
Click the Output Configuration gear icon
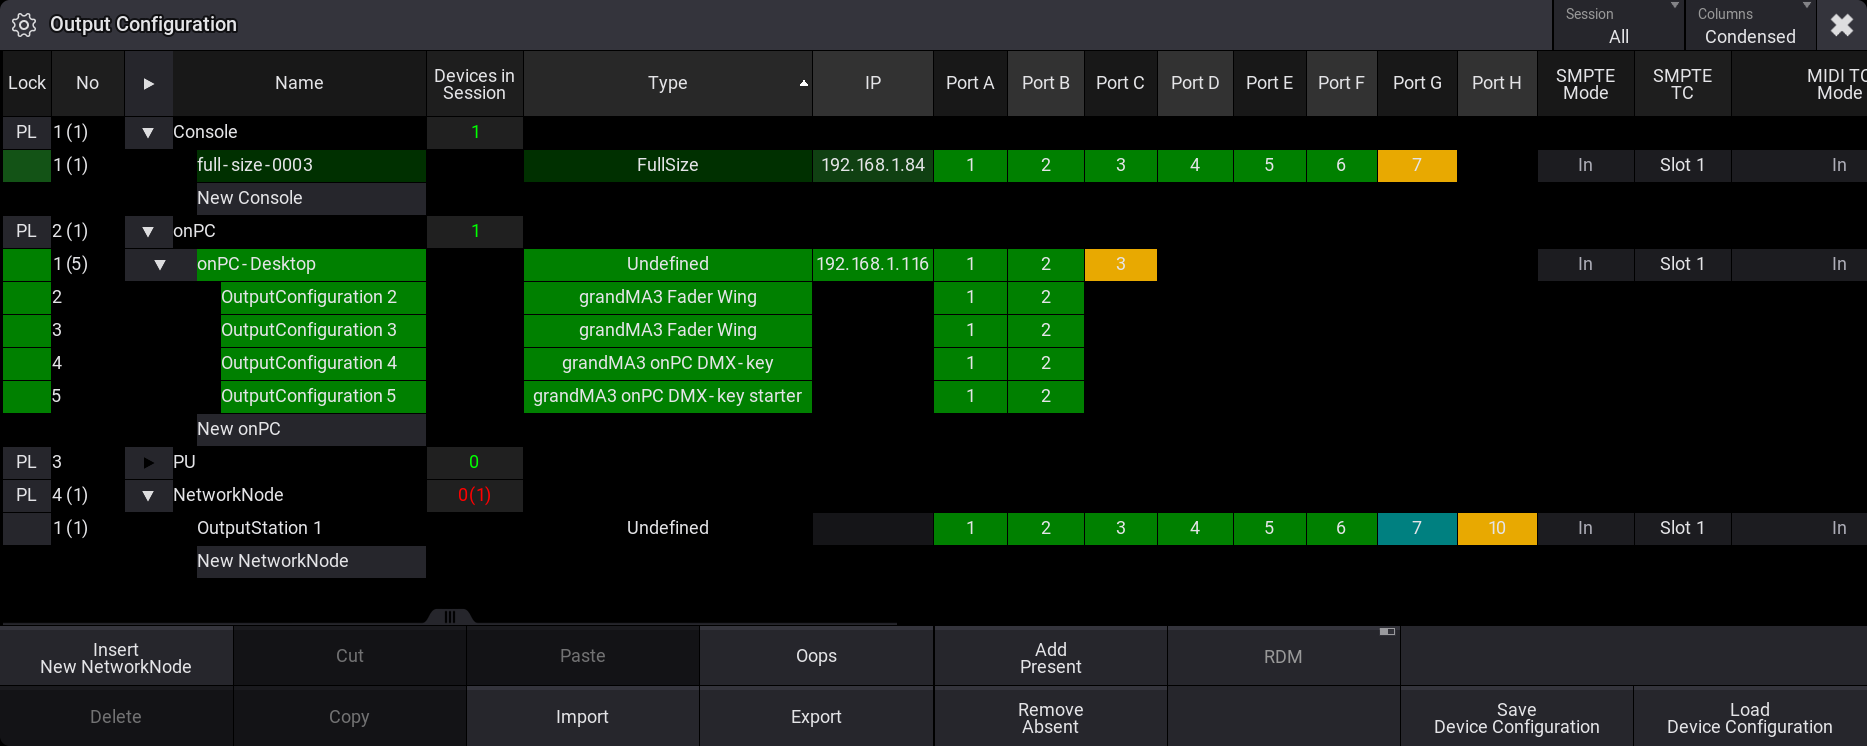pyautogui.click(x=24, y=25)
